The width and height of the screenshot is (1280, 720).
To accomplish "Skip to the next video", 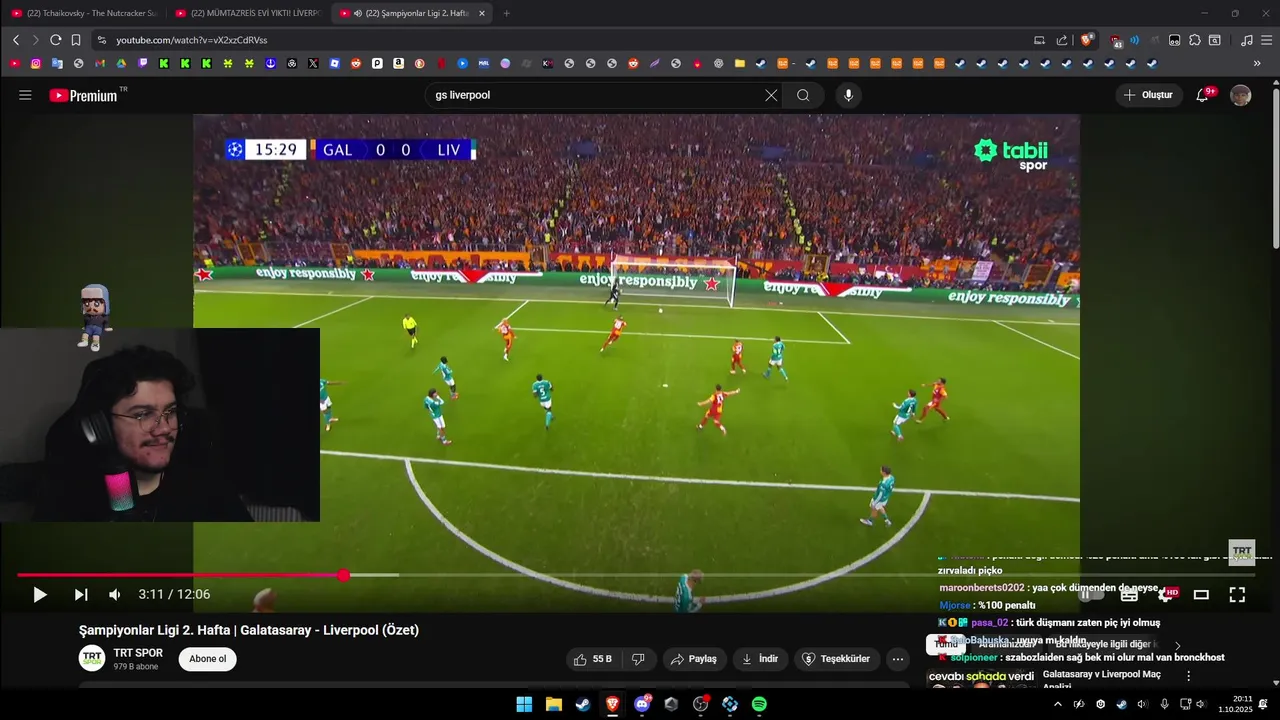I will coord(81,595).
